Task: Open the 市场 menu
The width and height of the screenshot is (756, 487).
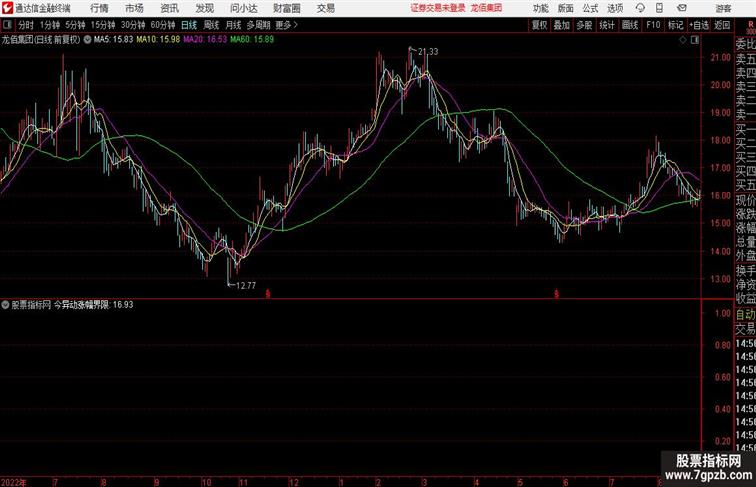Action: pyautogui.click(x=134, y=8)
